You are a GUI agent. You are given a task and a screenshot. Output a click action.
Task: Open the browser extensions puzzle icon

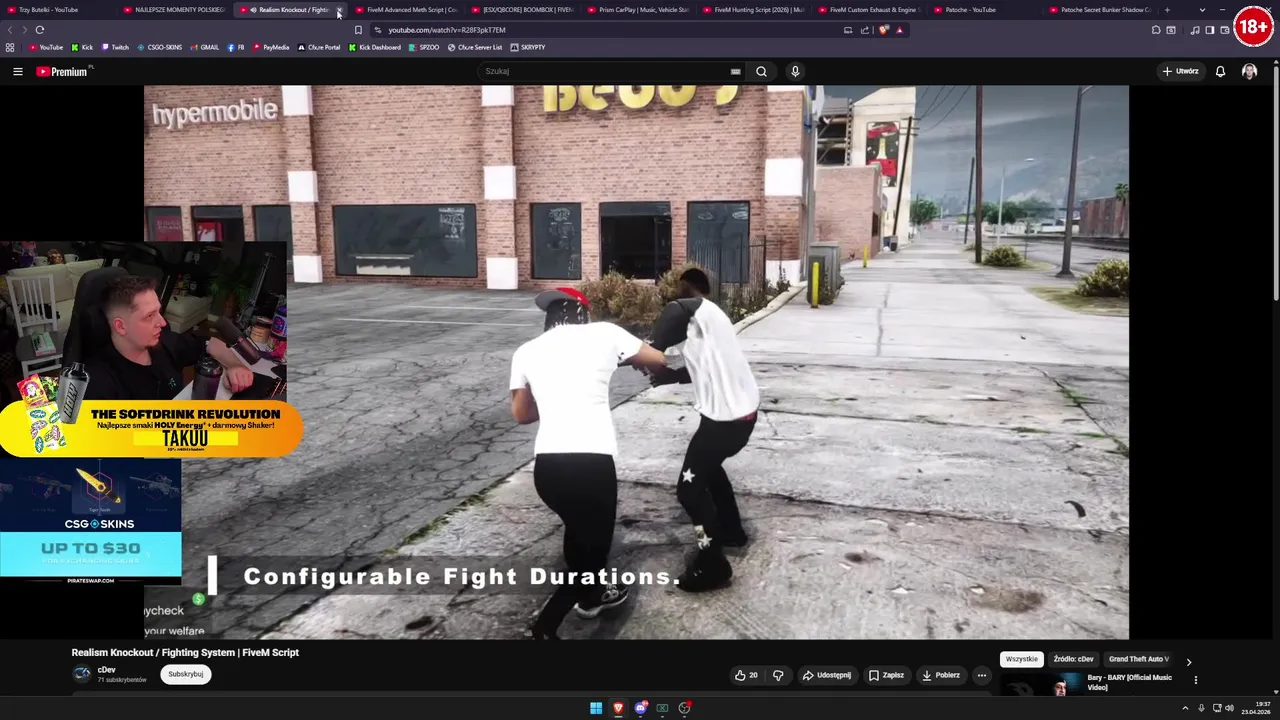pos(1156,30)
